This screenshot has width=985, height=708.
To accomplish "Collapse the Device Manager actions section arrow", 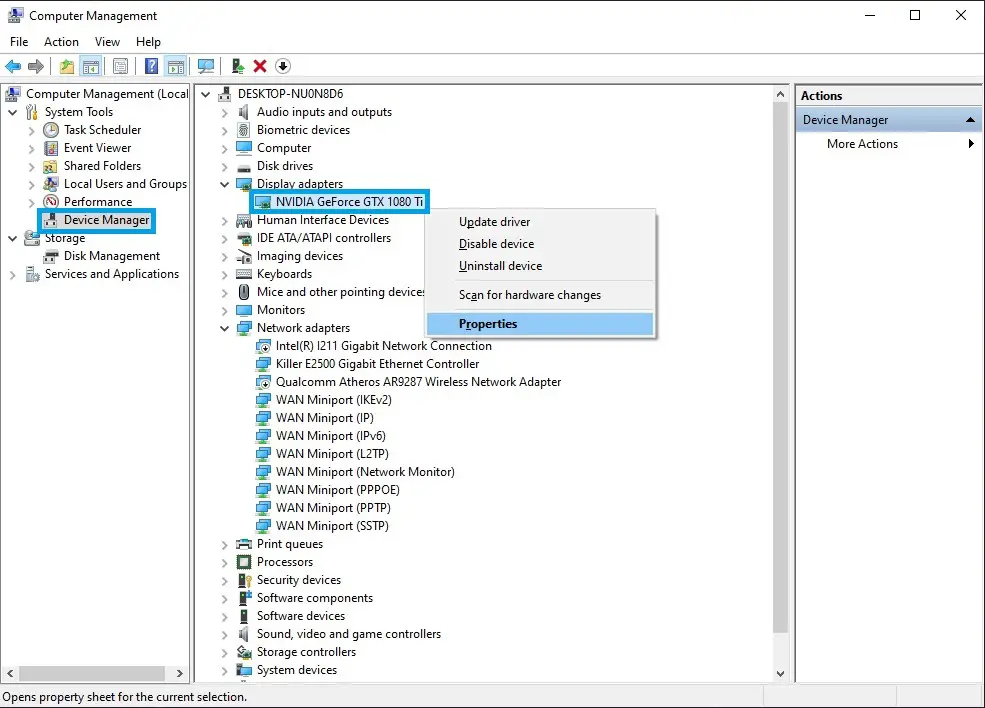I will coord(970,119).
